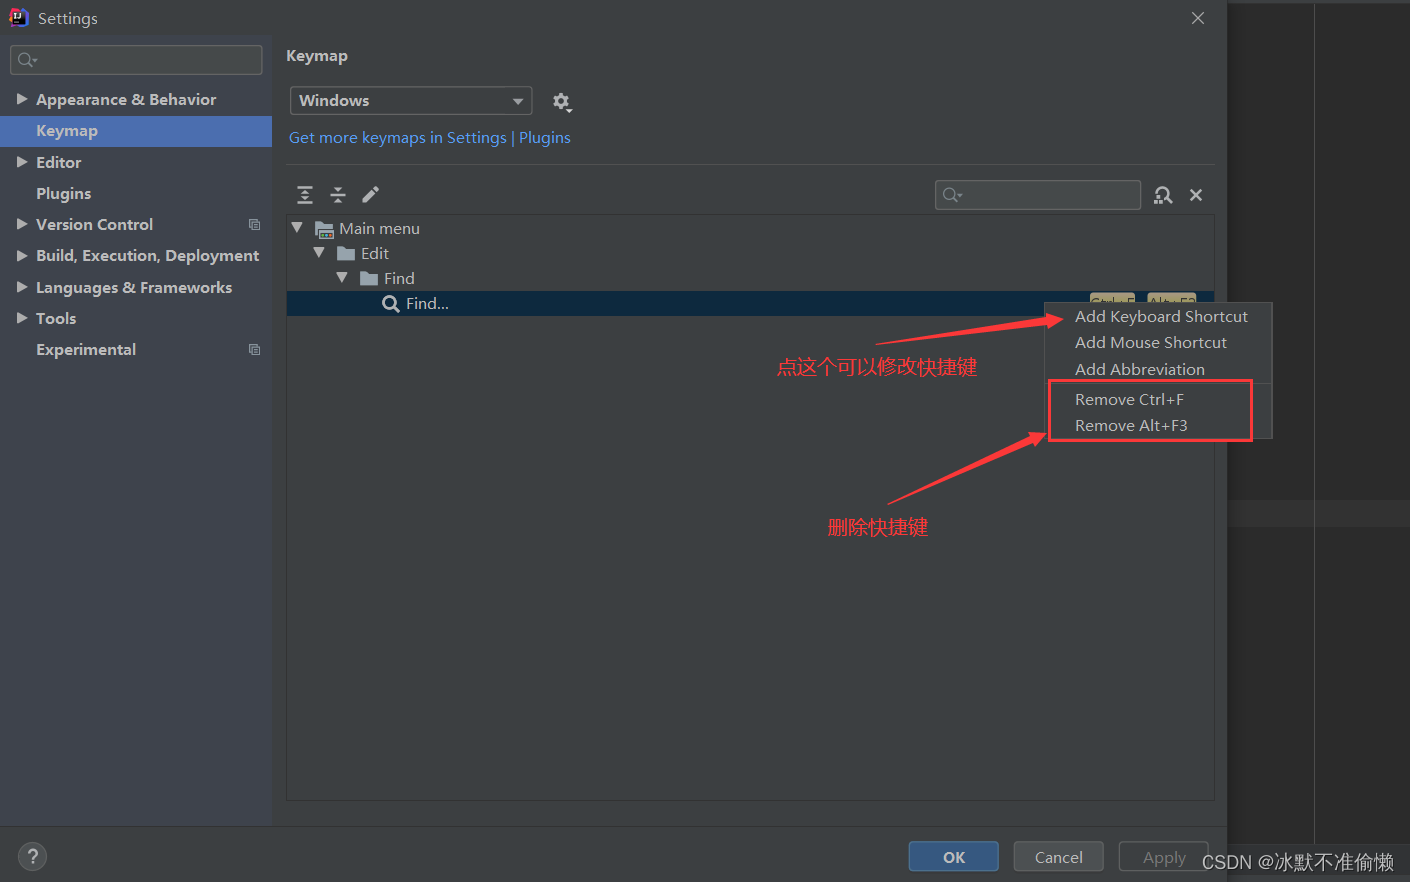Collapse the Edit folder node
This screenshot has height=882, width=1410.
pyautogui.click(x=319, y=253)
